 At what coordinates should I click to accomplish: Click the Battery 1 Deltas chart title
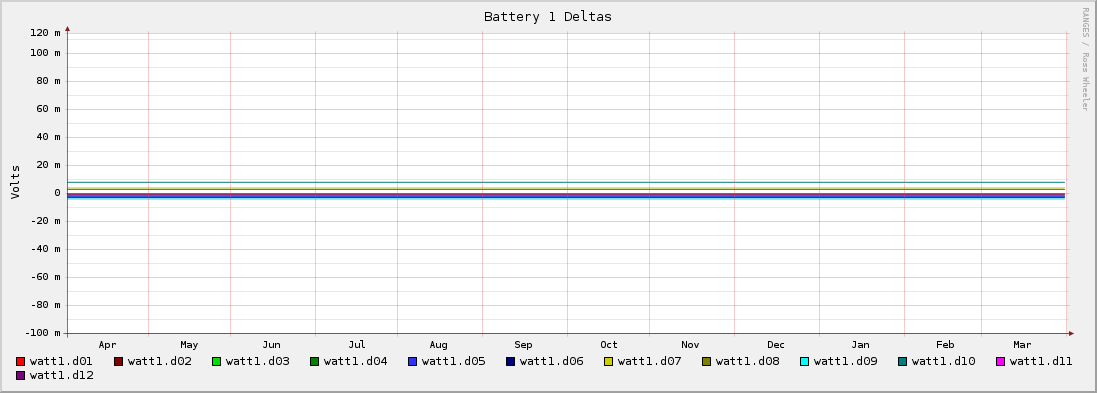pyautogui.click(x=548, y=17)
